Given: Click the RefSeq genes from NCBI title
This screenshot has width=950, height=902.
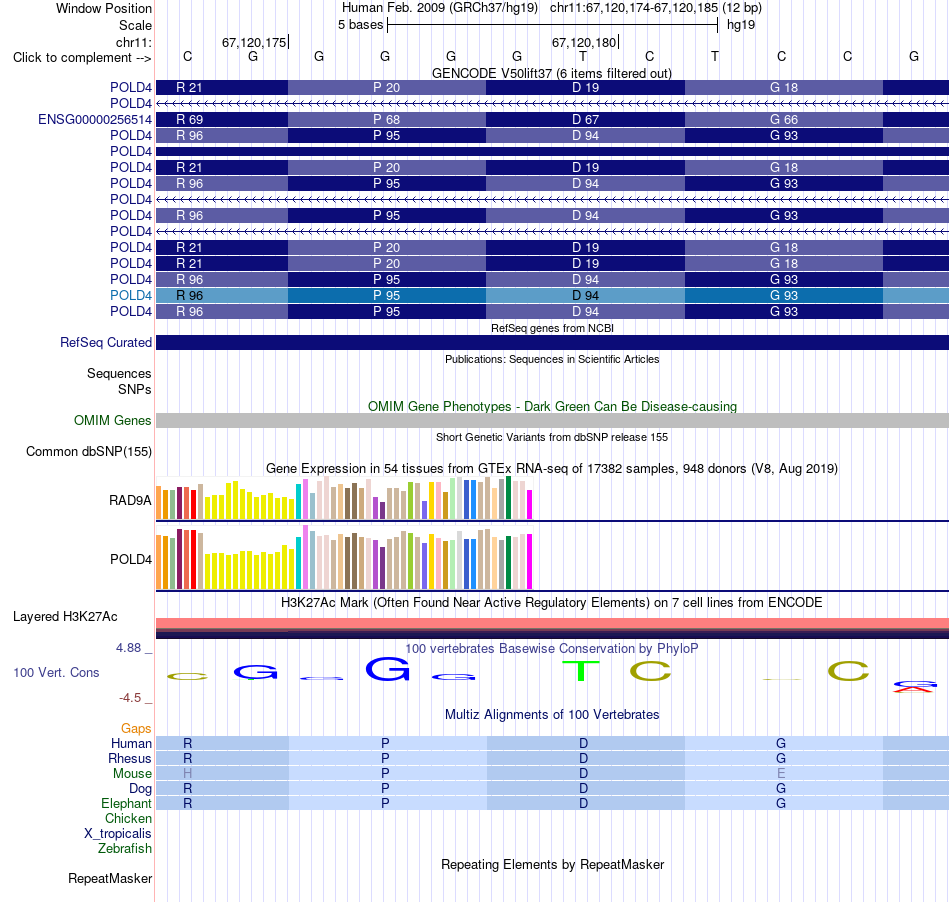Looking at the screenshot, I should [x=552, y=328].
